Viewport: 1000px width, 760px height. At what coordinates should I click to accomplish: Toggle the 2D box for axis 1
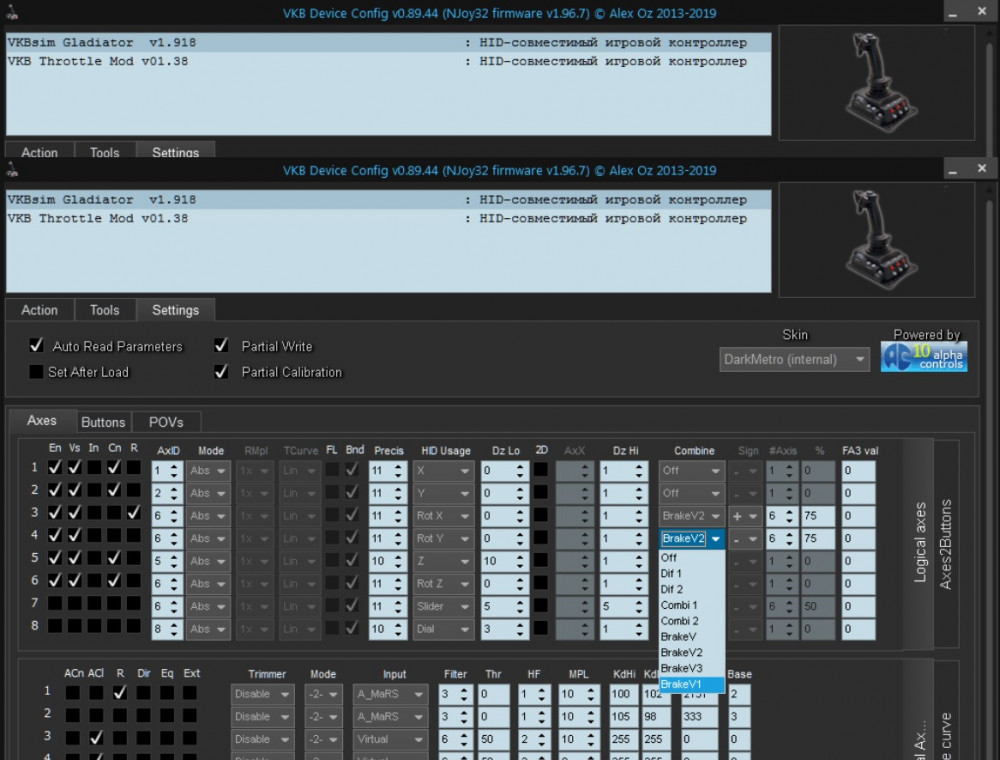[541, 470]
